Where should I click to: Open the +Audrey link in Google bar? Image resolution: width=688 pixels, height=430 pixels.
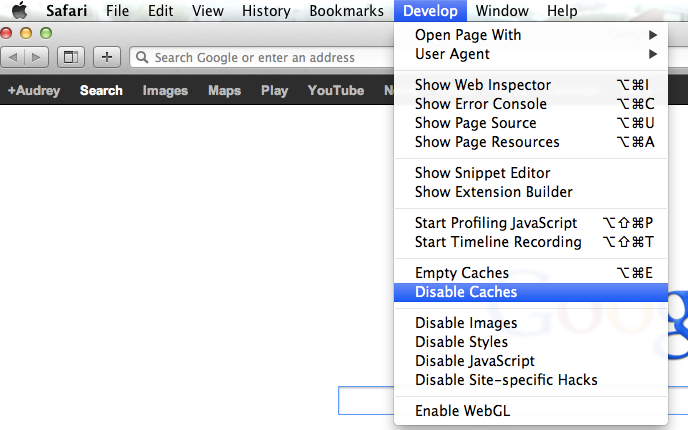pos(34,90)
